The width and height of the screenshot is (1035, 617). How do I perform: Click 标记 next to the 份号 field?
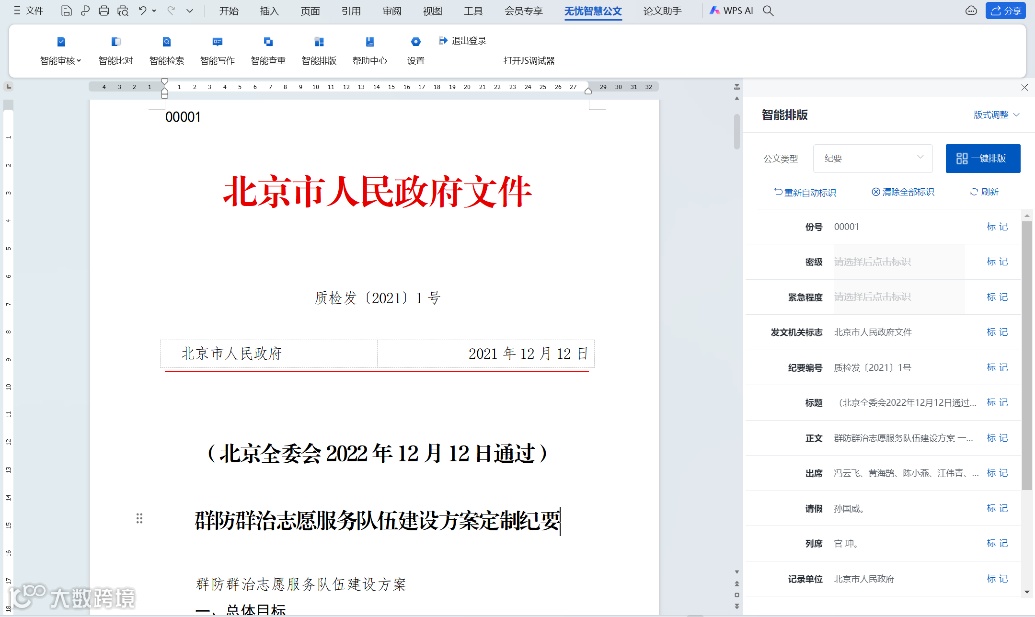997,227
